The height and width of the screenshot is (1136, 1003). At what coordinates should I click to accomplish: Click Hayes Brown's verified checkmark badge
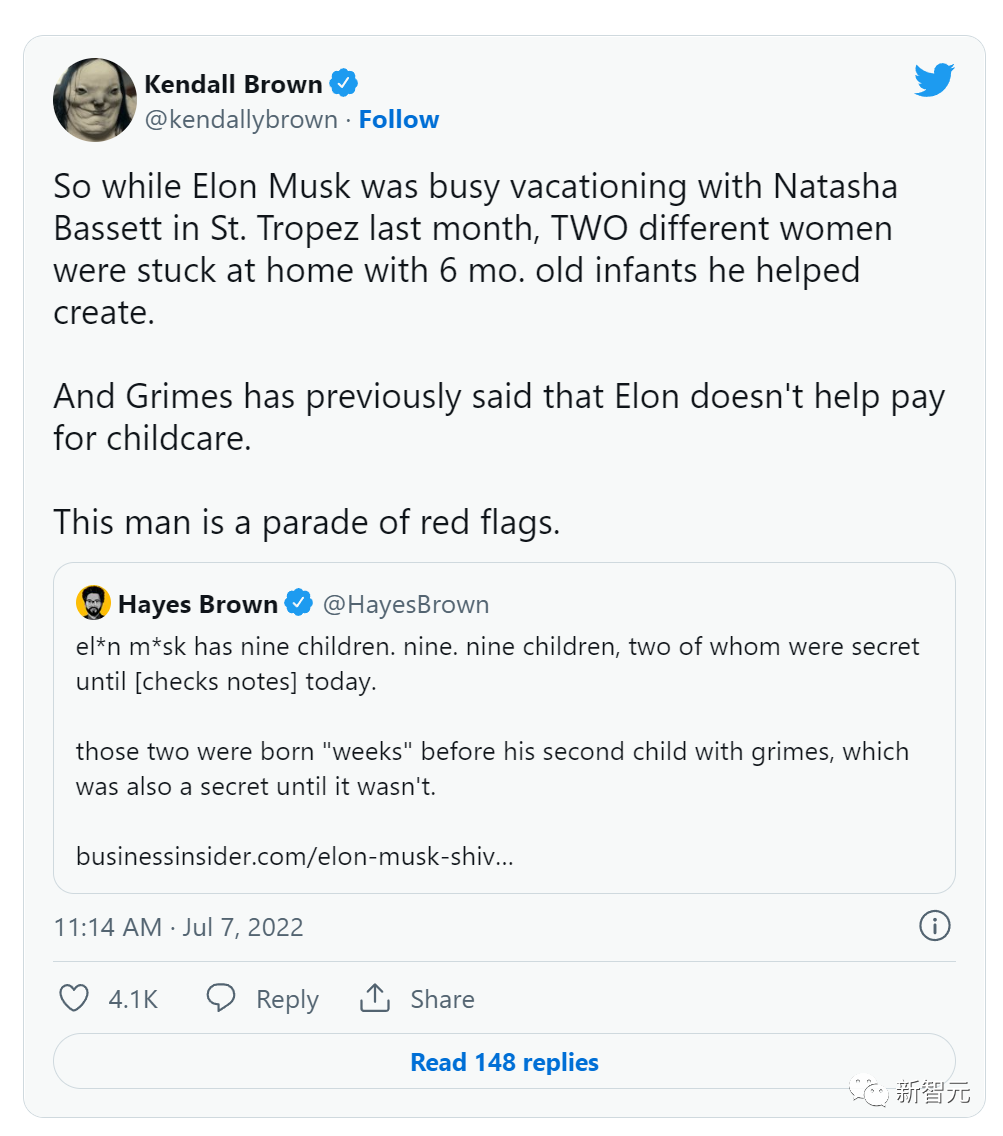click(299, 604)
